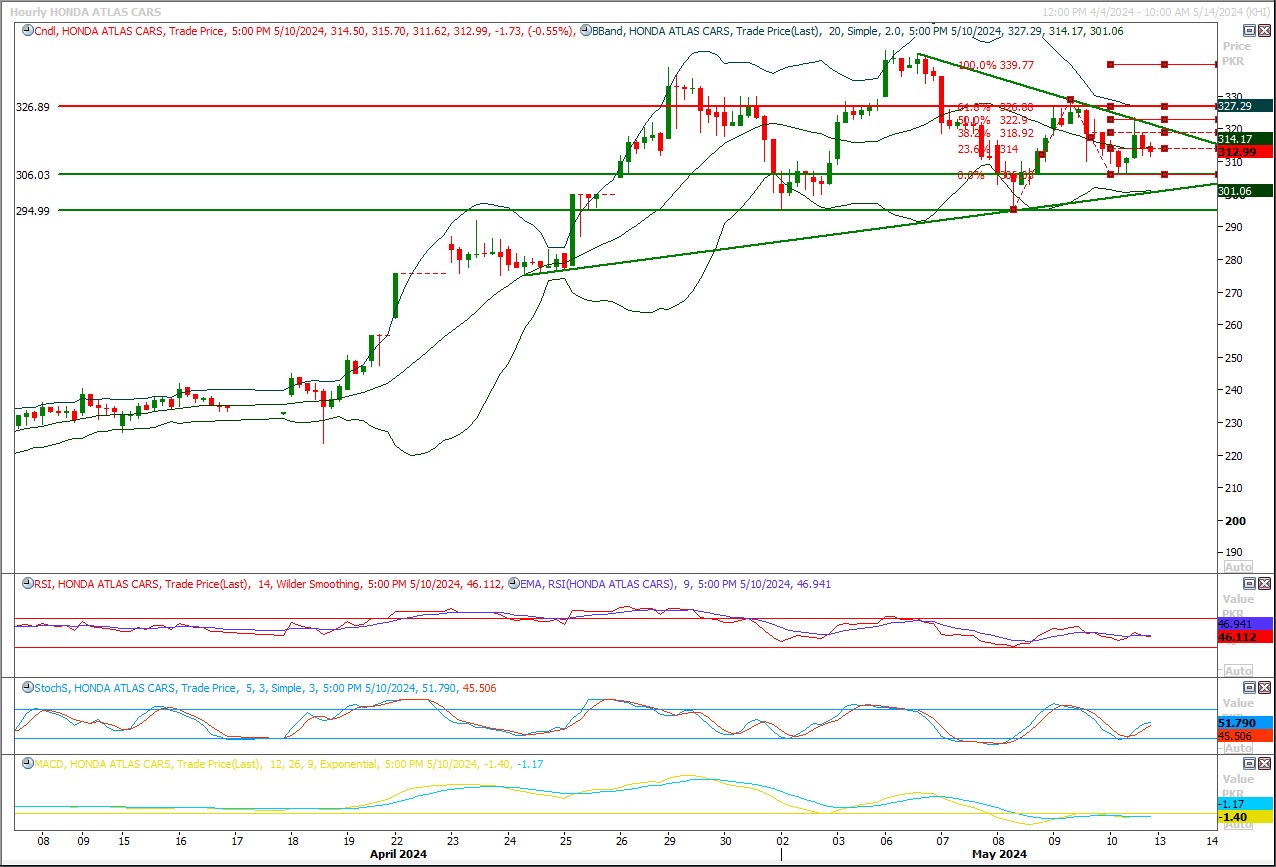Minimize the StochS indicator panel
The height and width of the screenshot is (867, 1276).
coord(1250,687)
